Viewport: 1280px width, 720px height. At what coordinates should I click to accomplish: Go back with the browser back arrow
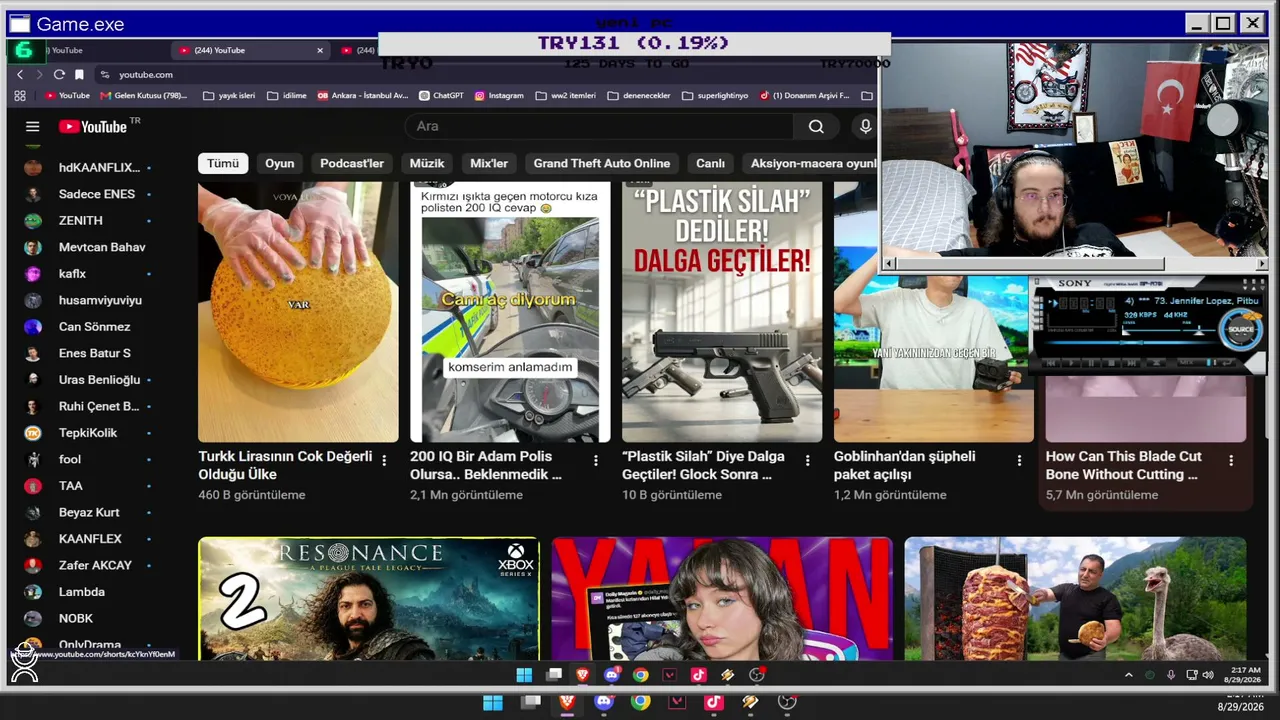pos(20,75)
